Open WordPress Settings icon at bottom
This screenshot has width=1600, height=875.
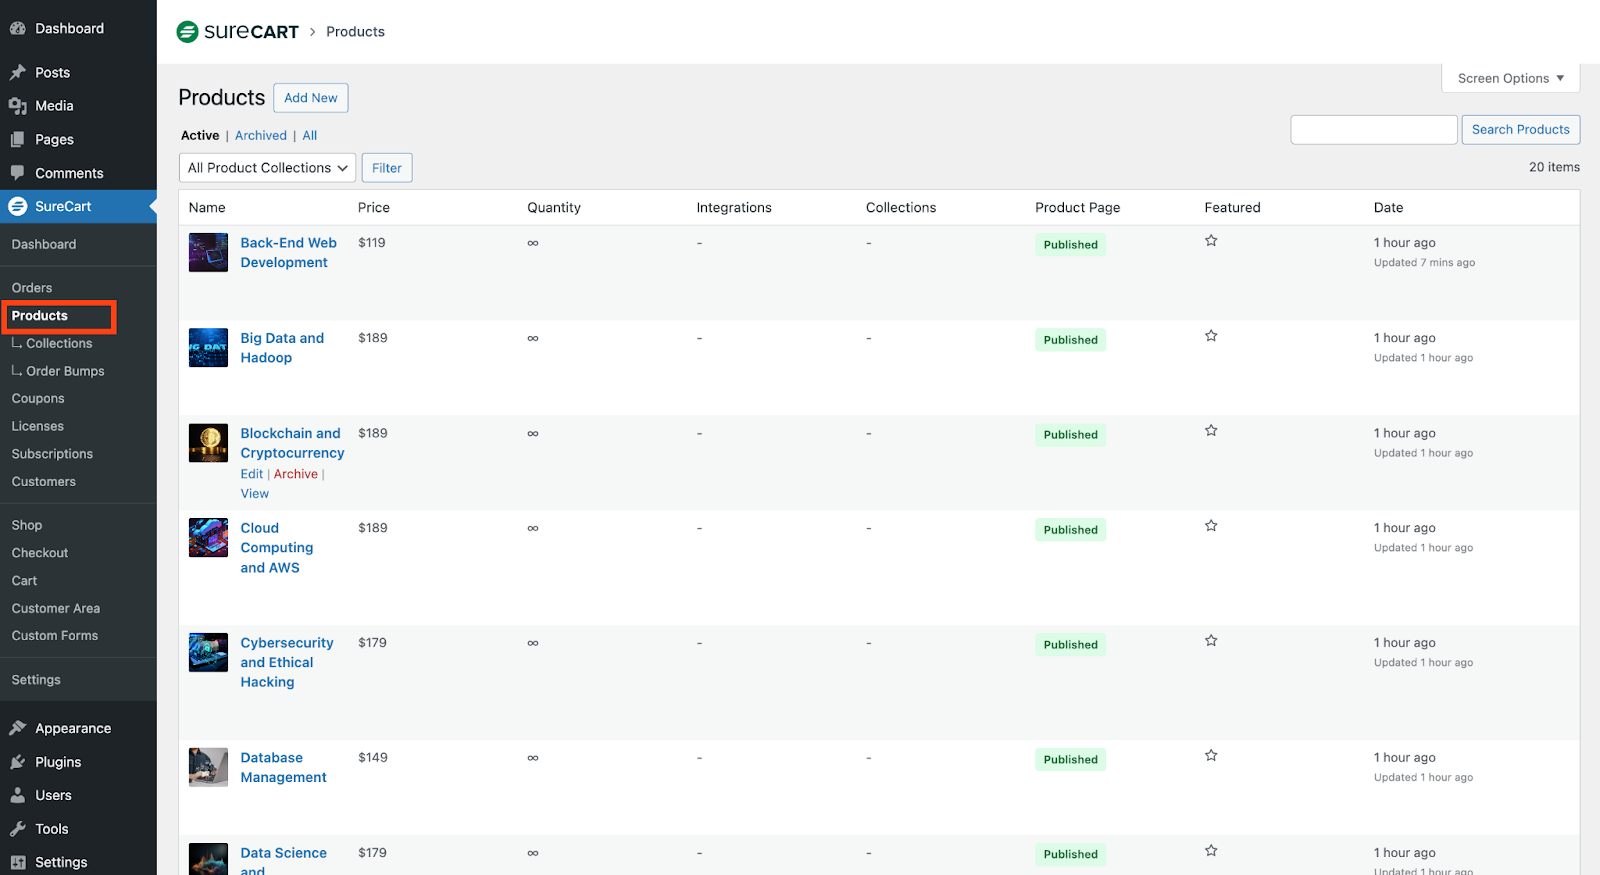click(x=17, y=862)
